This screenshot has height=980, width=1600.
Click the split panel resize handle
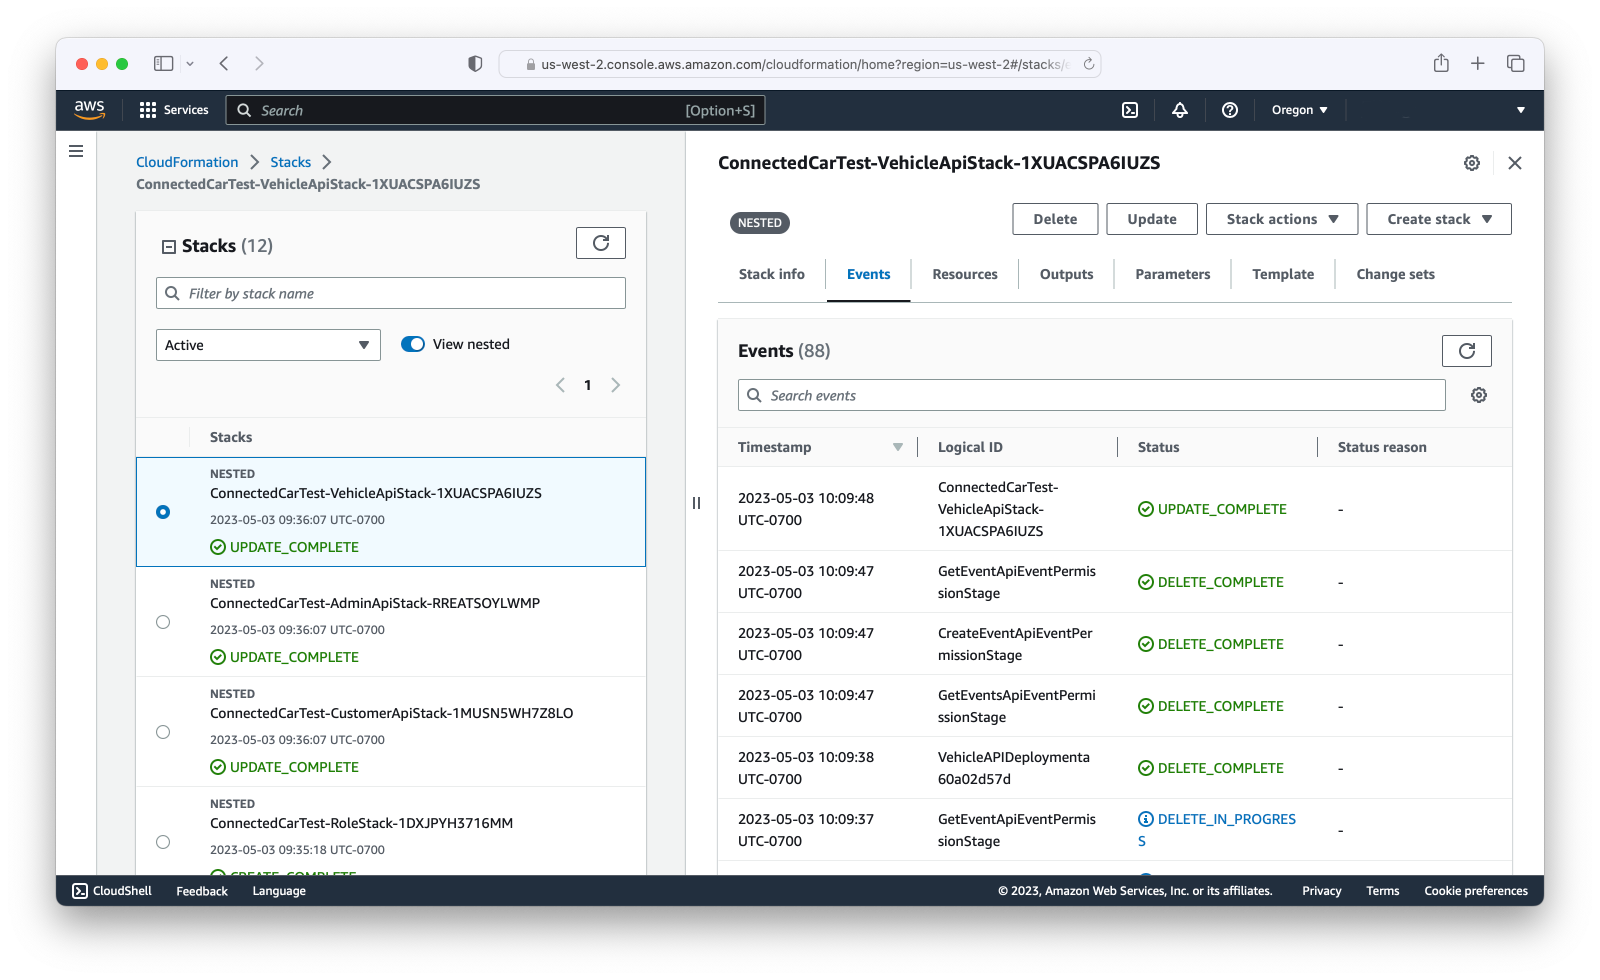(696, 503)
